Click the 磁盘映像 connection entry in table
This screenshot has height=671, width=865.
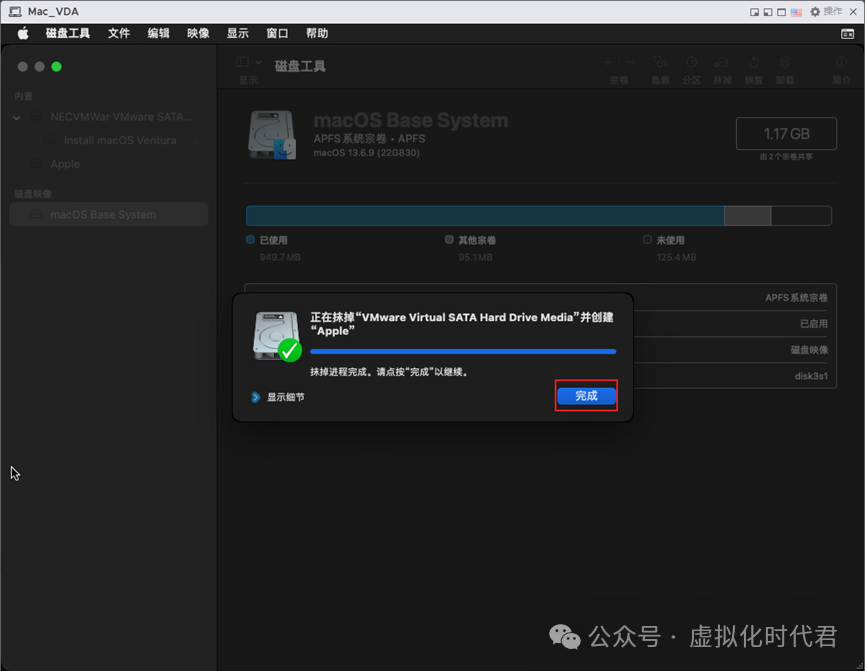[809, 350]
